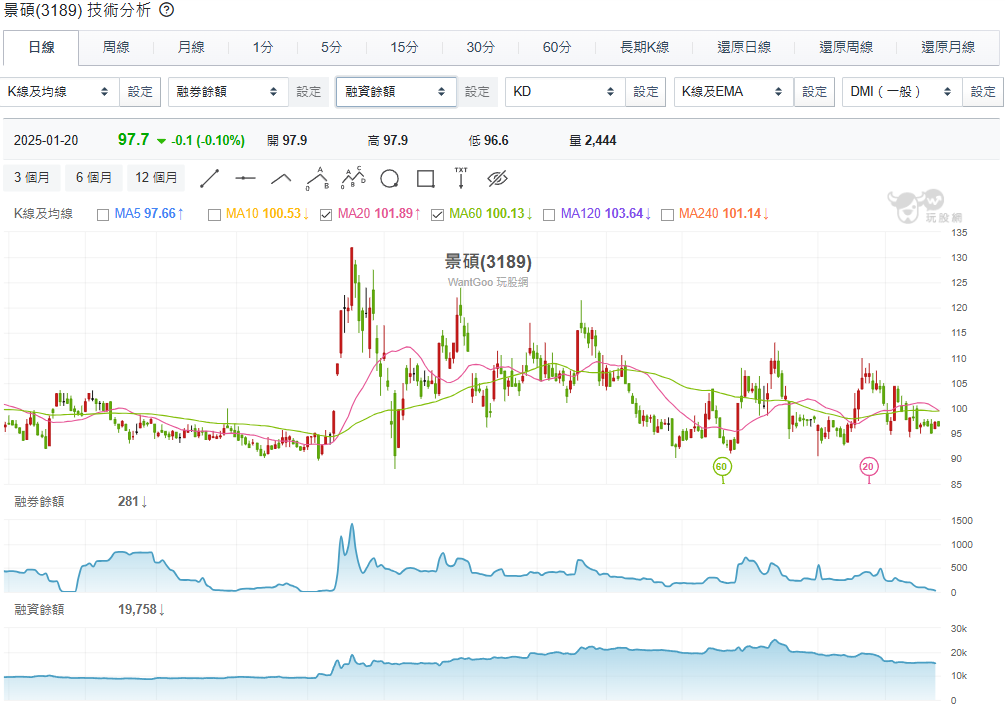Image resolution: width=1005 pixels, height=707 pixels.
Task: Open the K線及均線 indicator dropdown
Action: tap(61, 92)
